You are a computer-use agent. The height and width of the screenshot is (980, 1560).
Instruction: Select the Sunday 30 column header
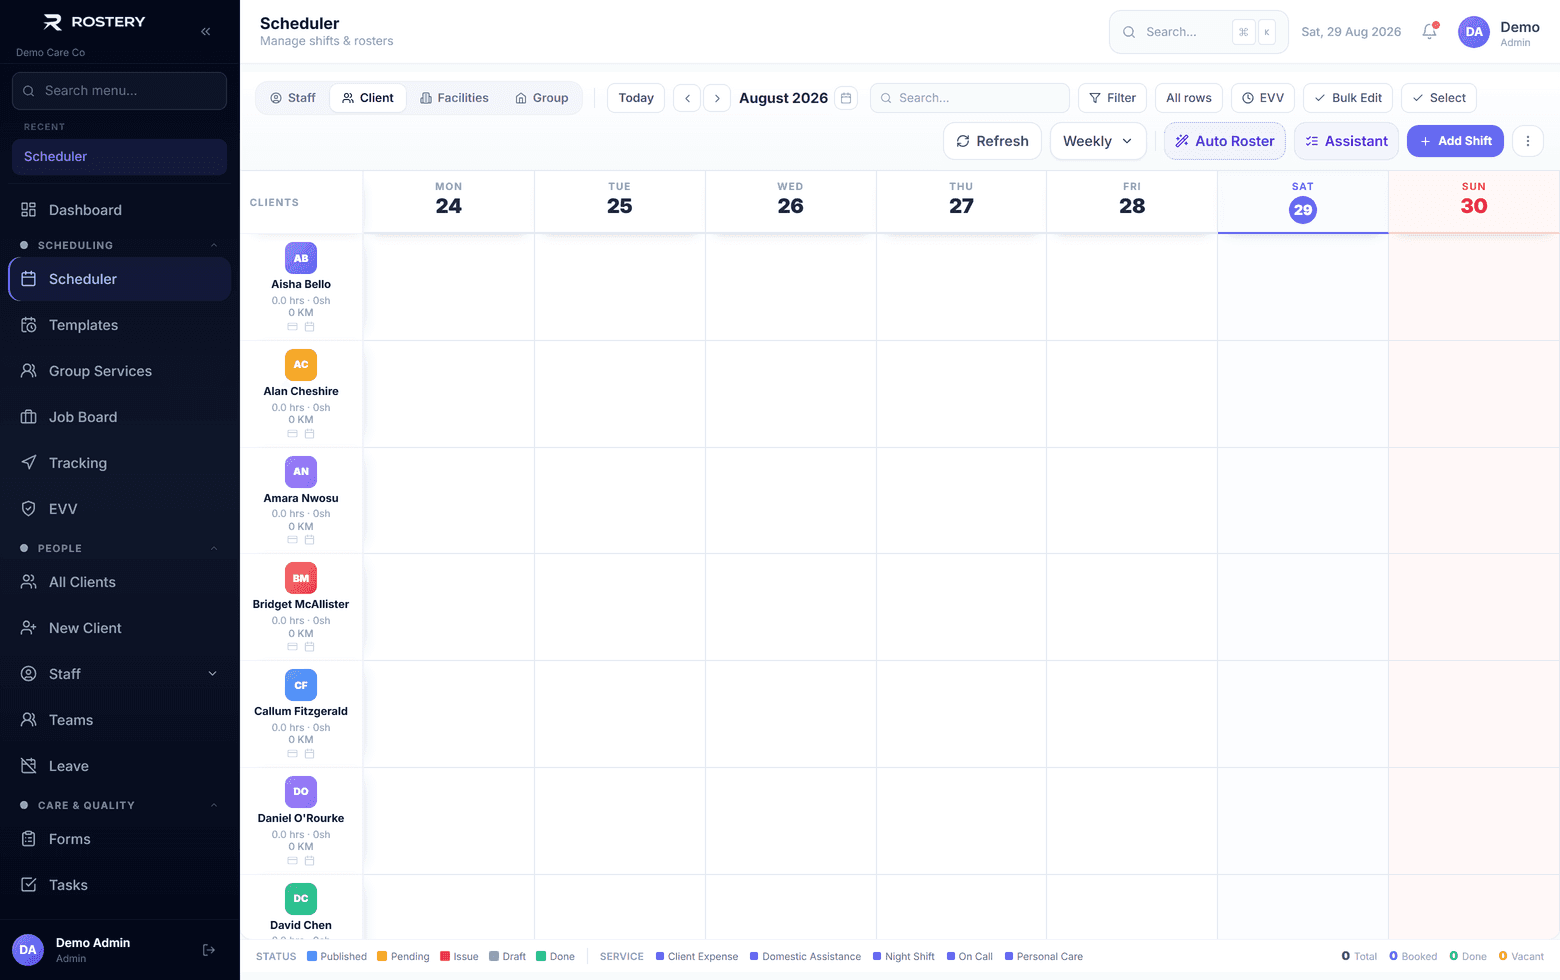point(1473,202)
